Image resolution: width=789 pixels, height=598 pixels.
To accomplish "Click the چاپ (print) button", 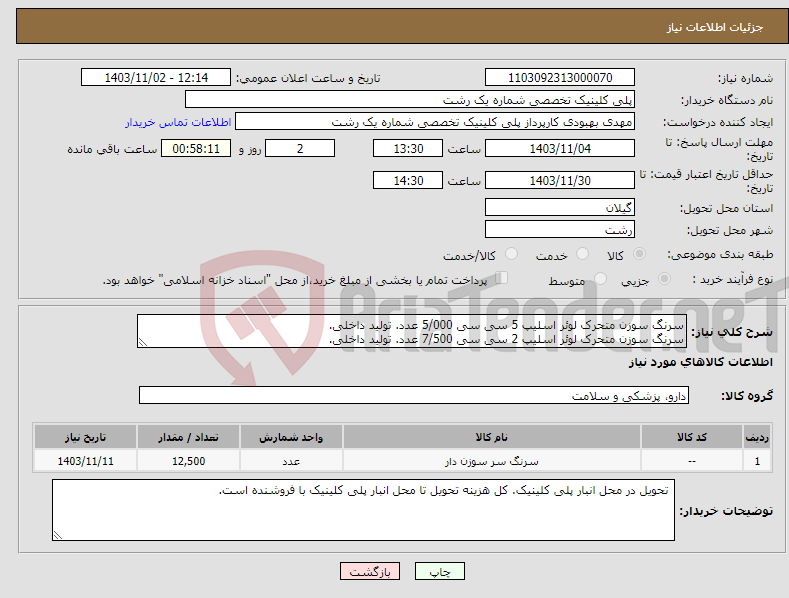I will (x=439, y=571).
